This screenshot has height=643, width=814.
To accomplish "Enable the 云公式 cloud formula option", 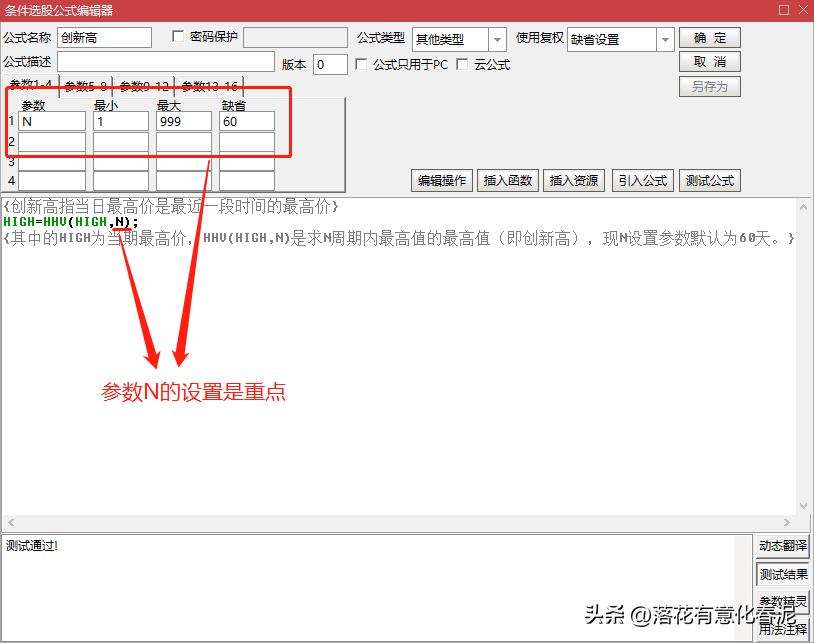I will (x=462, y=64).
